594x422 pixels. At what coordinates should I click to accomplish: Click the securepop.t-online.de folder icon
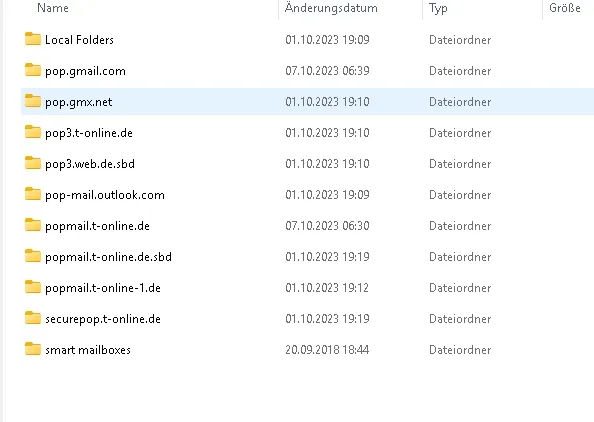(x=33, y=318)
